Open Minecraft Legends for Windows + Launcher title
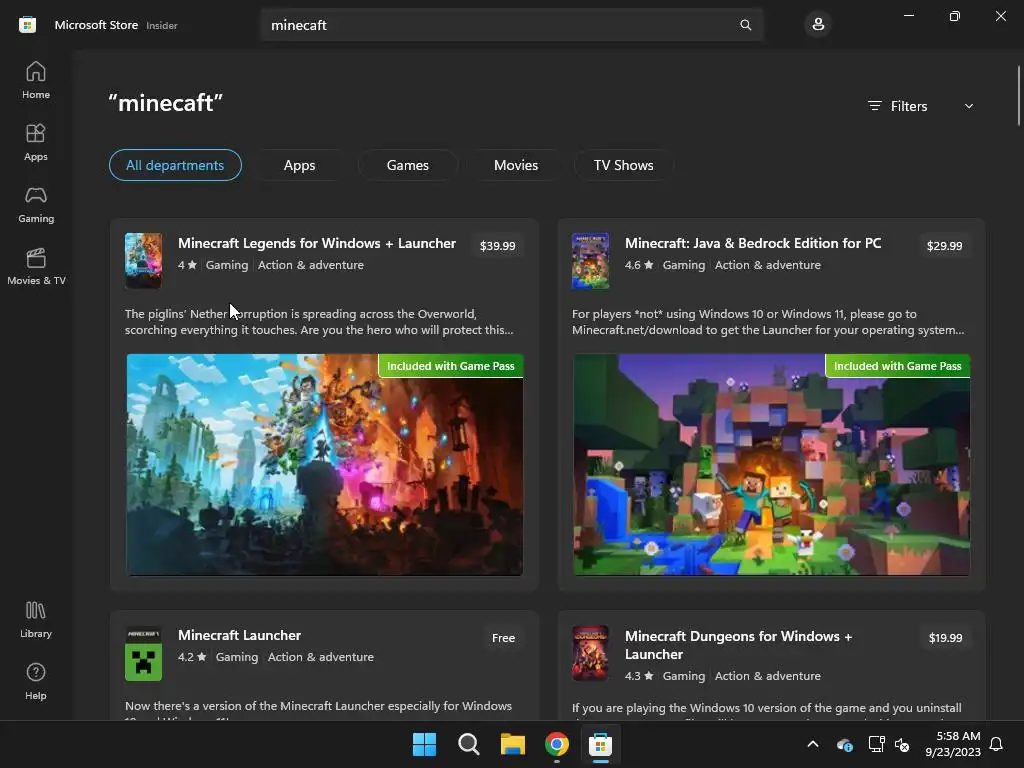Screen dimensions: 1024x768 (x=317, y=243)
